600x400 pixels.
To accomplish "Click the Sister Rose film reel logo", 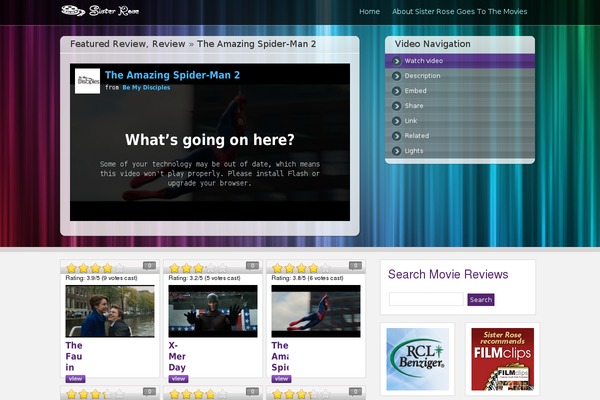I will pos(100,11).
